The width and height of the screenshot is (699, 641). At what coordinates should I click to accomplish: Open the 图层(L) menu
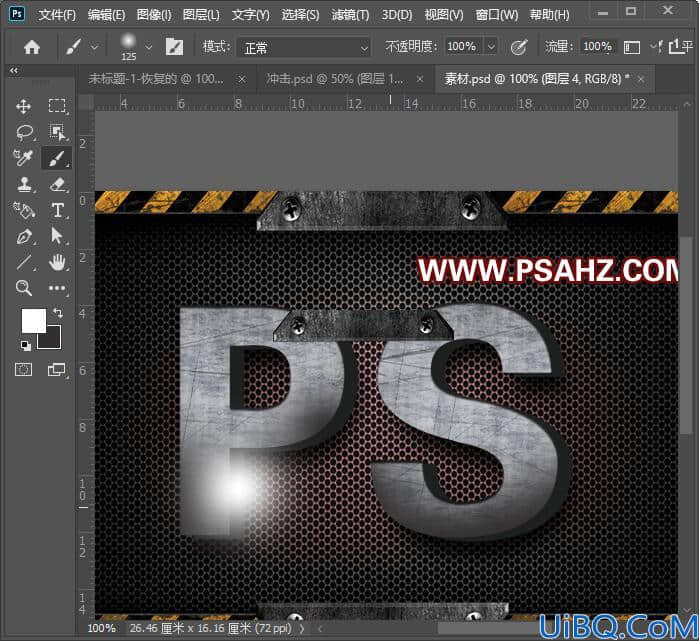pyautogui.click(x=201, y=15)
